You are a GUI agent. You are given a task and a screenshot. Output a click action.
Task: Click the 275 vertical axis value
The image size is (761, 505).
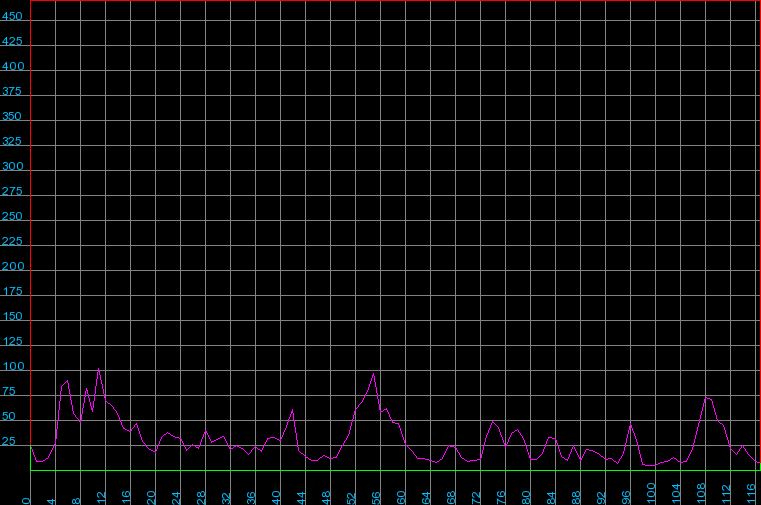12,192
